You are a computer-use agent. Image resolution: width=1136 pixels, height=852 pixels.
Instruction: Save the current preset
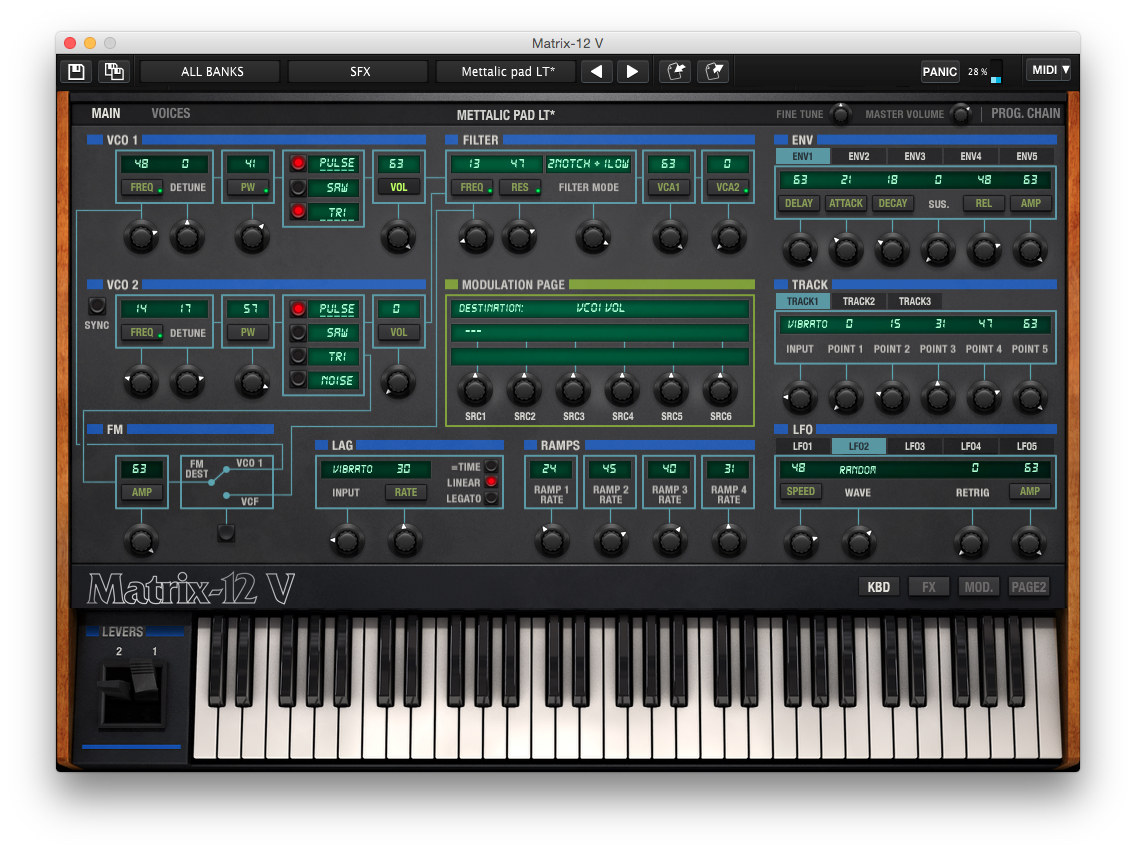tap(76, 71)
